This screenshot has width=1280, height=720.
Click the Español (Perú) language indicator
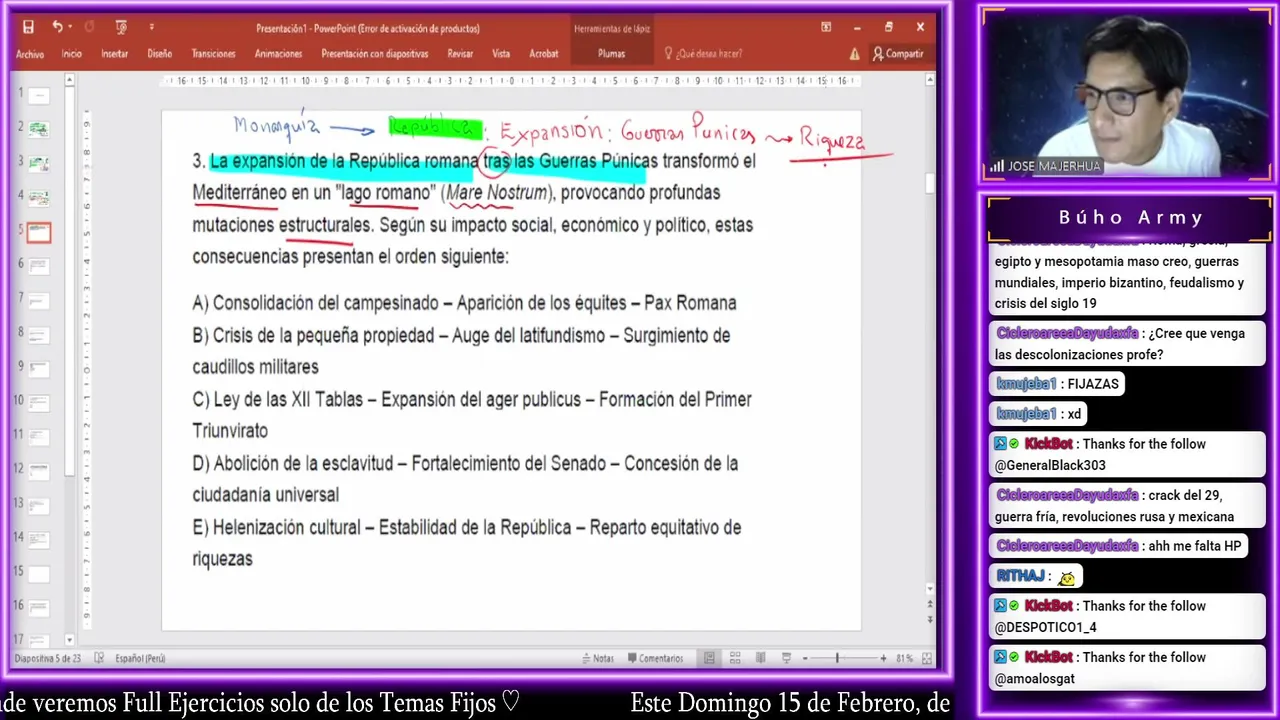pyautogui.click(x=141, y=658)
